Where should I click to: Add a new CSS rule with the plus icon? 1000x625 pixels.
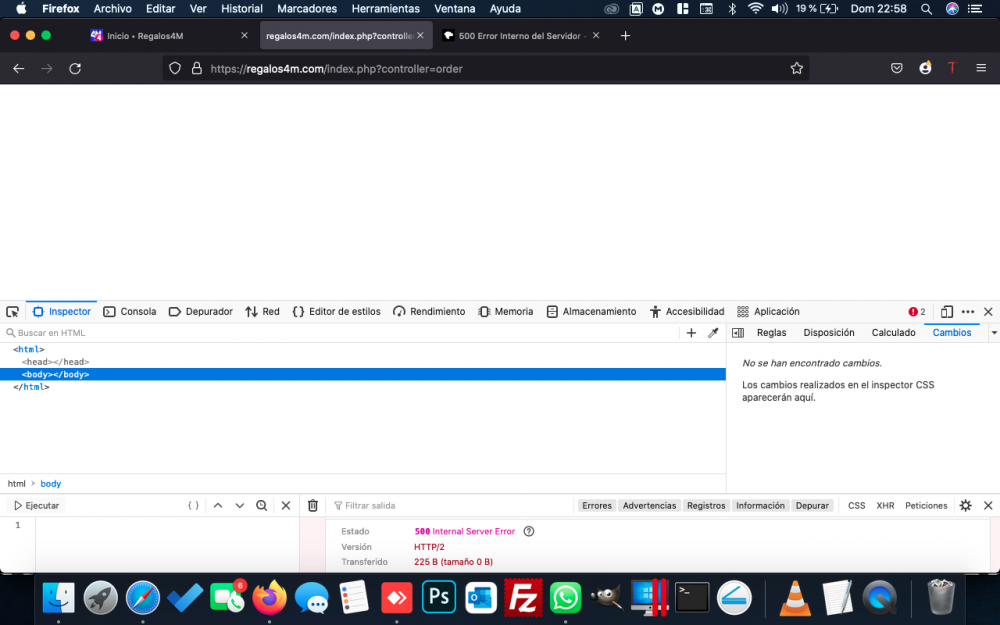691,332
